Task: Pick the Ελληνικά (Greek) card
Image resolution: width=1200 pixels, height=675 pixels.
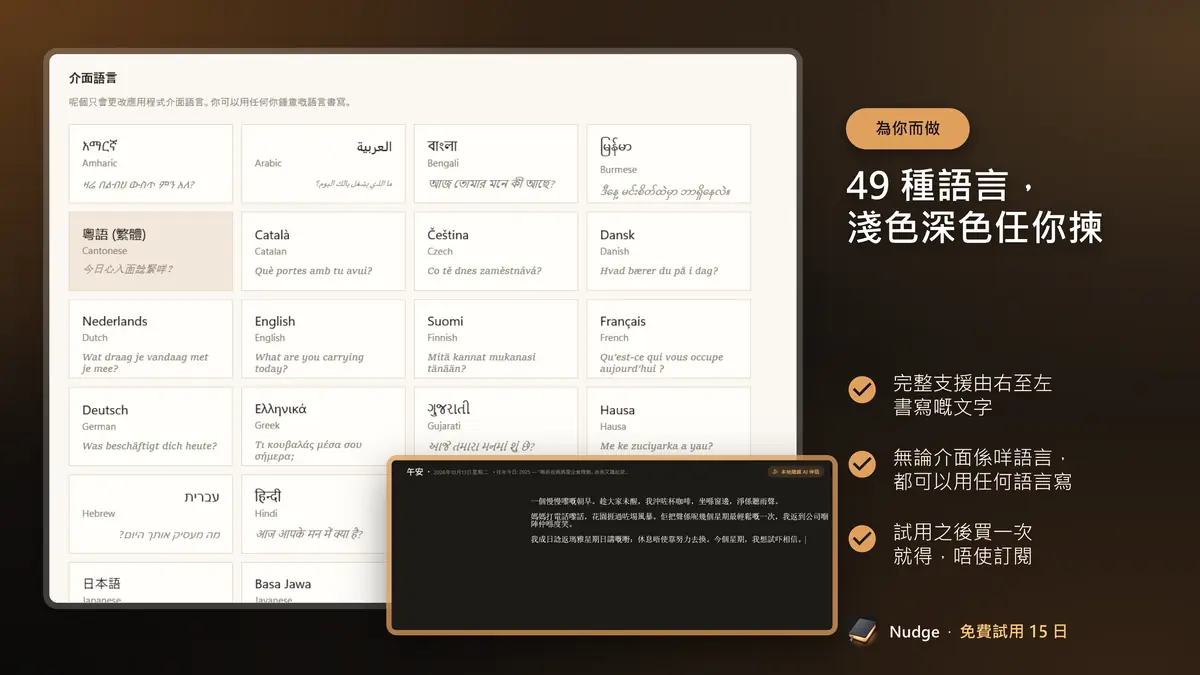Action: pos(323,427)
